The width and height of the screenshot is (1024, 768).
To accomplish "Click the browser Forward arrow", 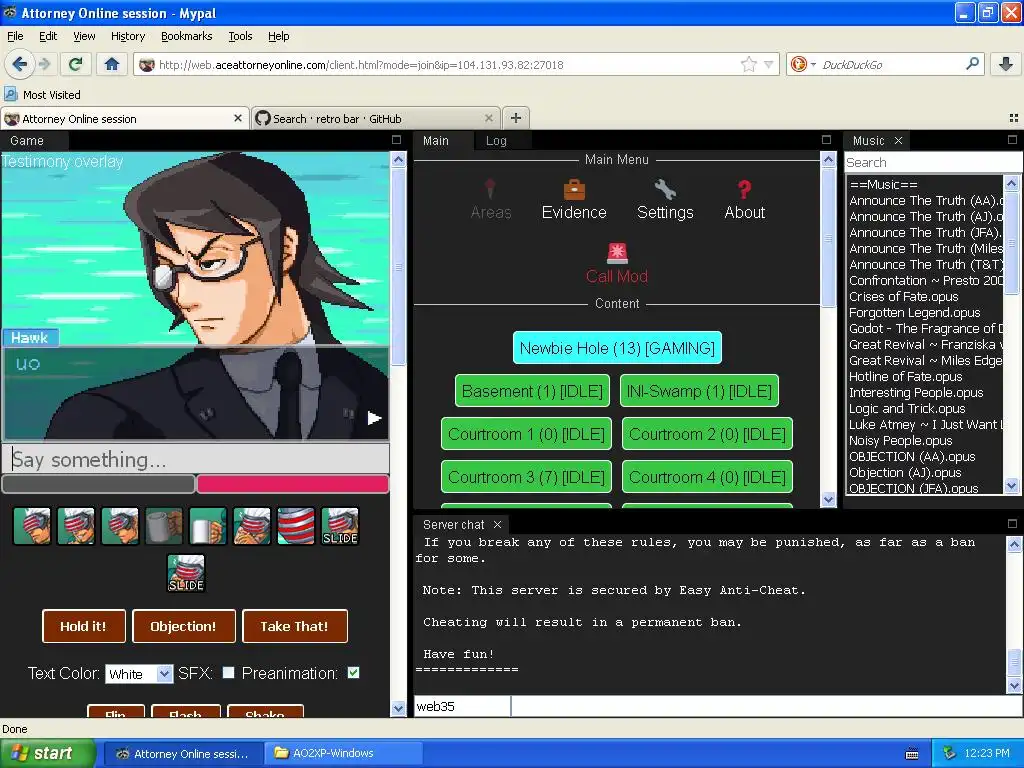I will pyautogui.click(x=44, y=64).
